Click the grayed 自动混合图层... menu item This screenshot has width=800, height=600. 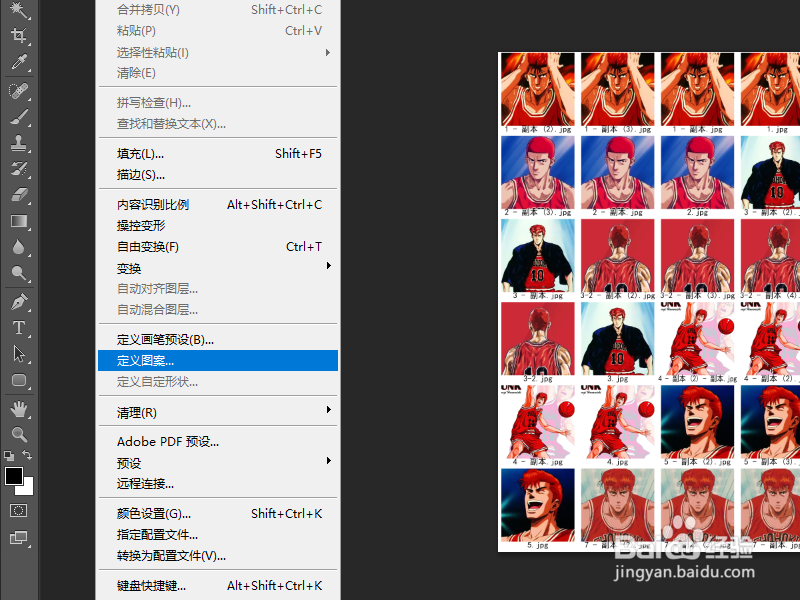click(x=218, y=310)
